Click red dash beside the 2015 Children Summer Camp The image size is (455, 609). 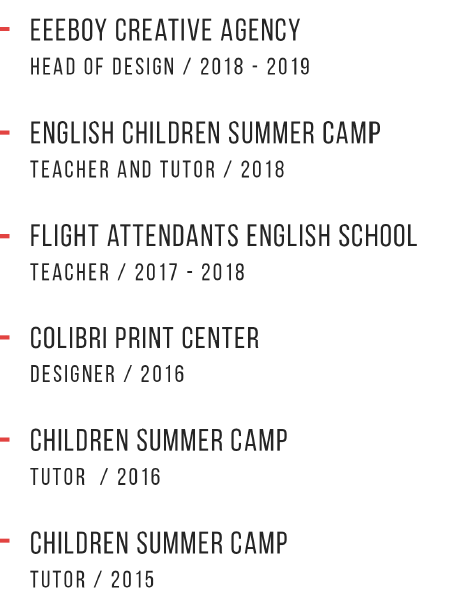click(x=5, y=540)
